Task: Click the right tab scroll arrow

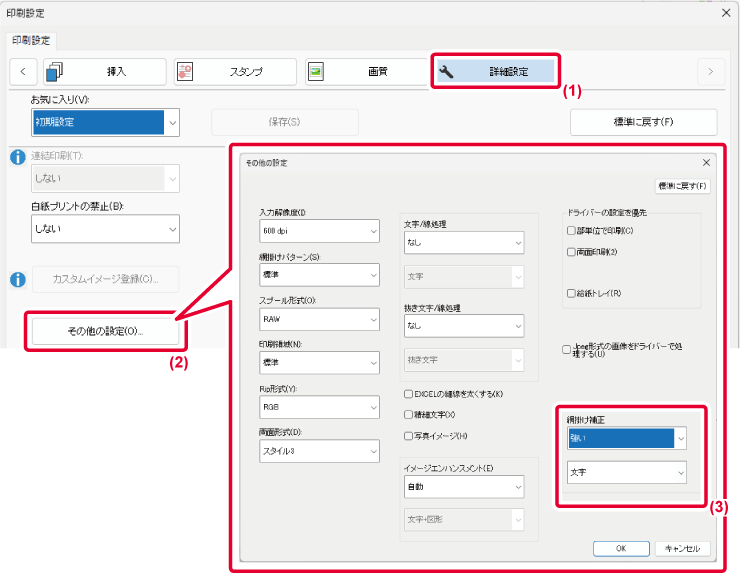Action: pos(710,71)
